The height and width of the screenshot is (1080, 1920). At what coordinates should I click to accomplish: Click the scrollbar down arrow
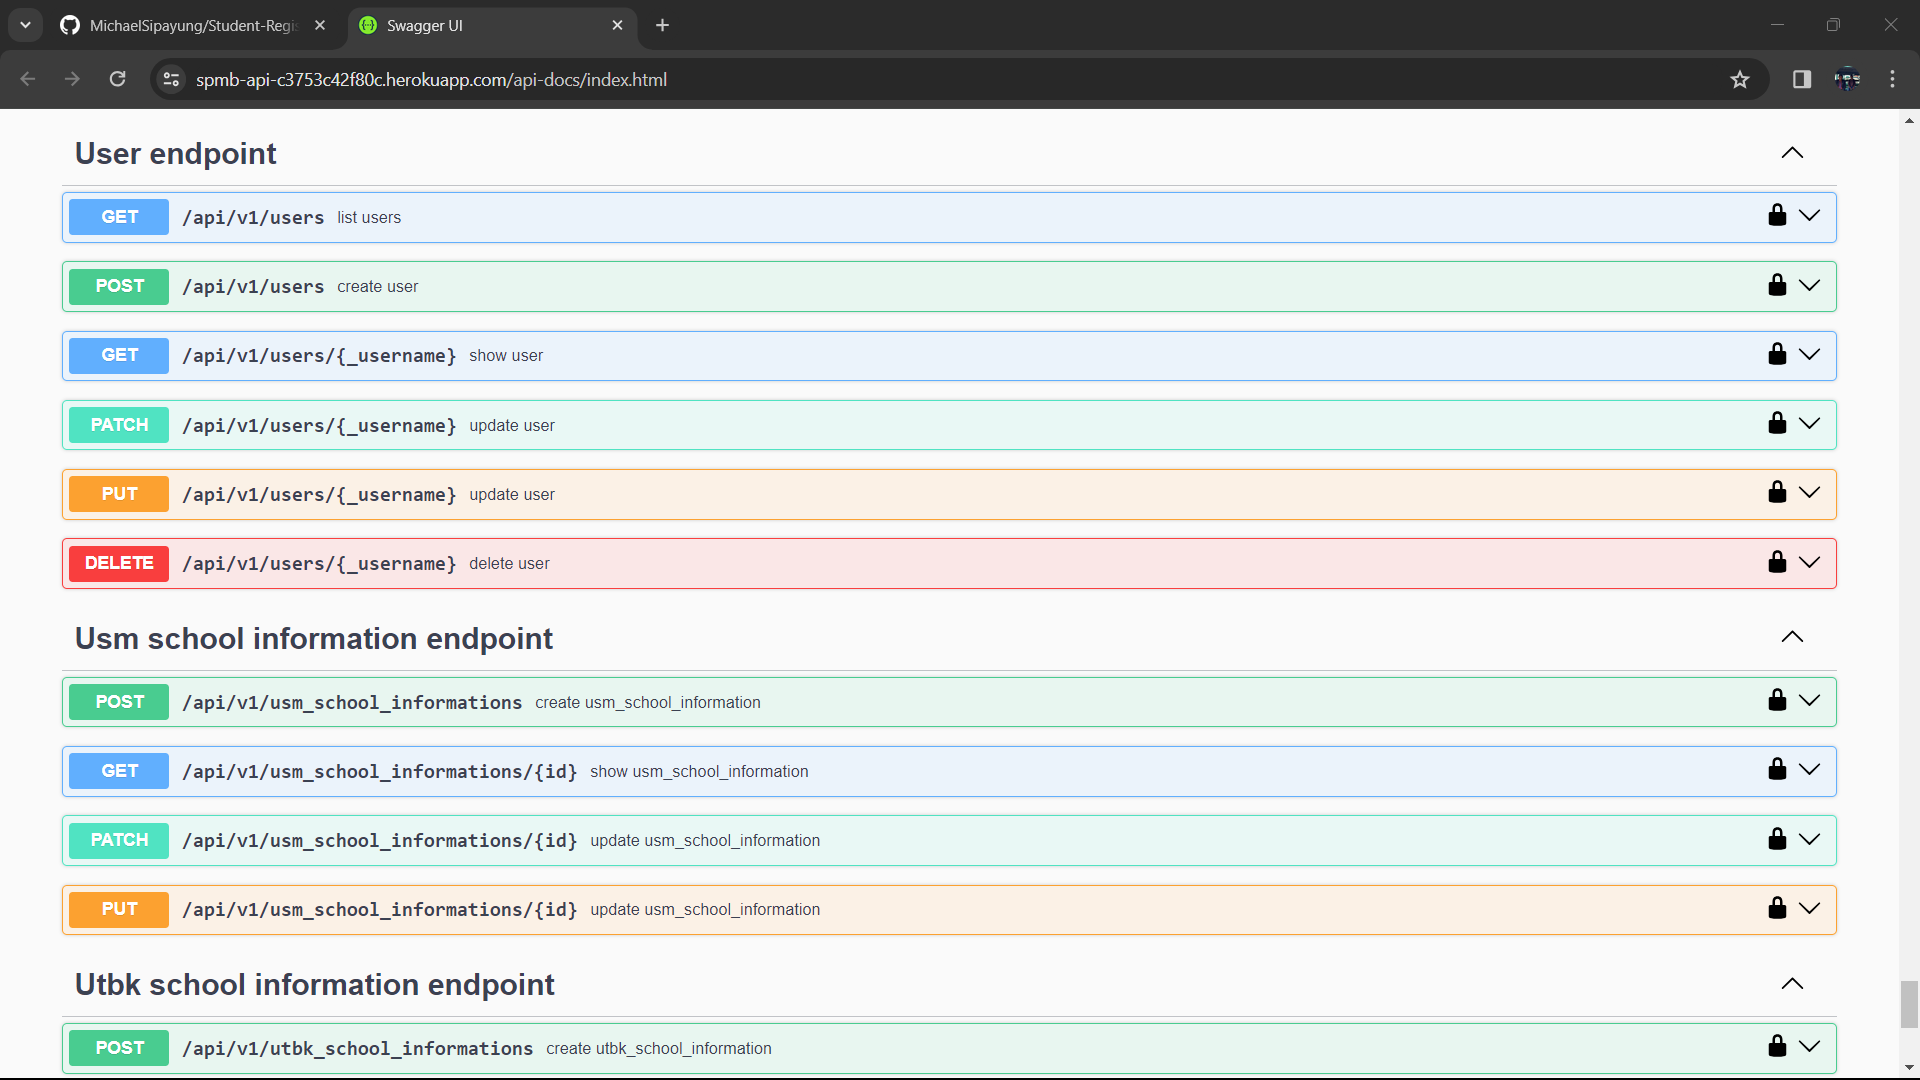[1909, 1069]
